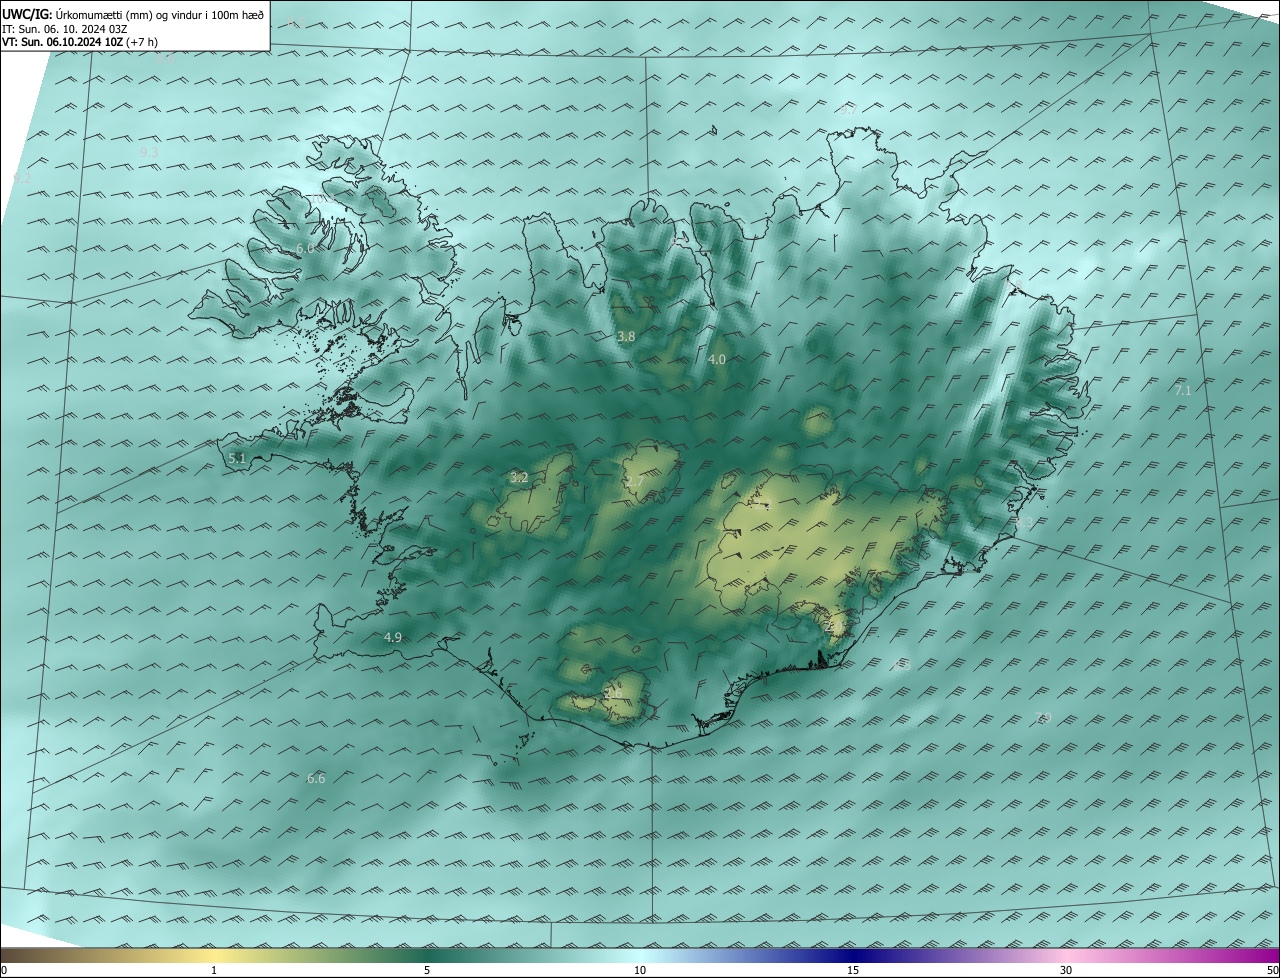
Task: Click the map value label 9.2
Action: coord(22,178)
